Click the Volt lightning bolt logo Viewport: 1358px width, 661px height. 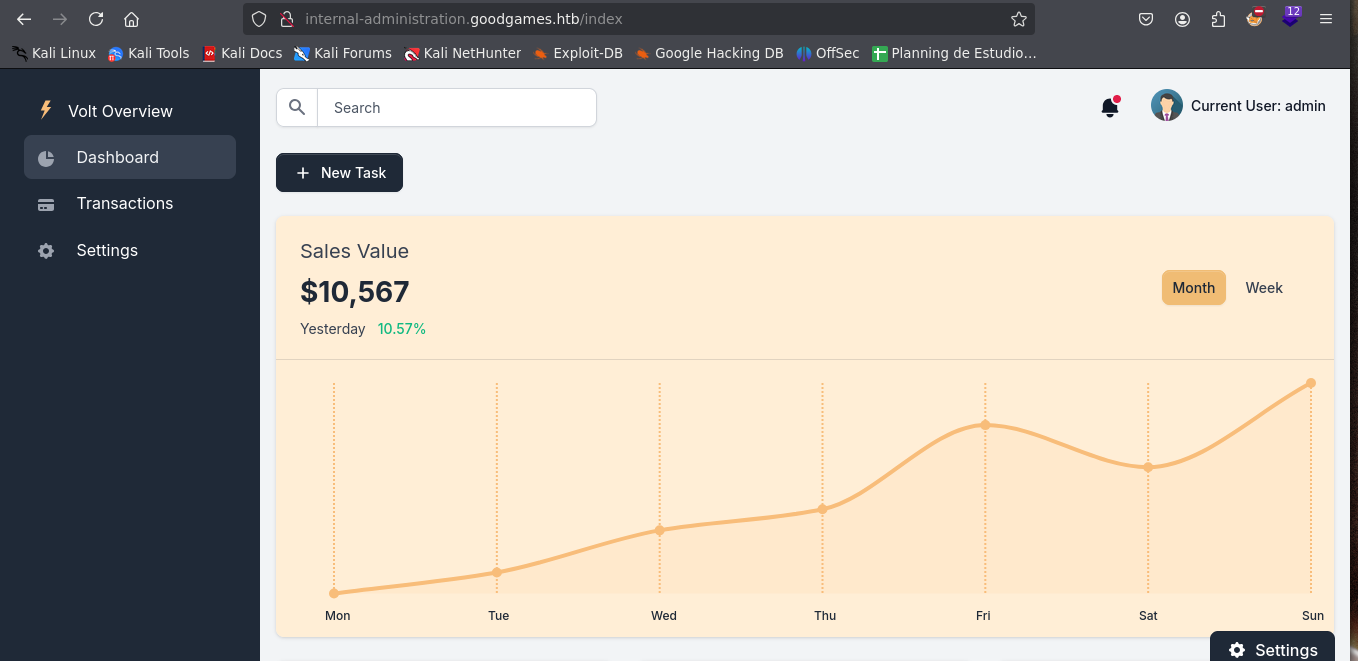tap(45, 110)
